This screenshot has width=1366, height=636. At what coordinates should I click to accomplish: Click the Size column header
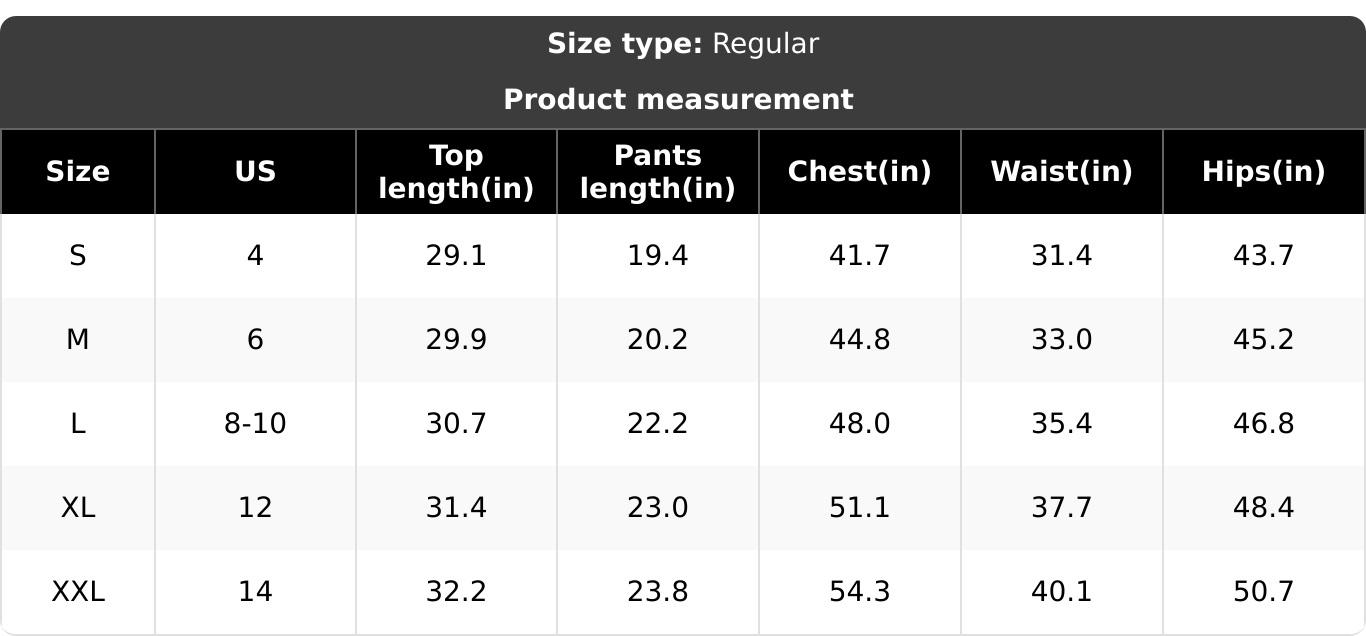point(77,172)
